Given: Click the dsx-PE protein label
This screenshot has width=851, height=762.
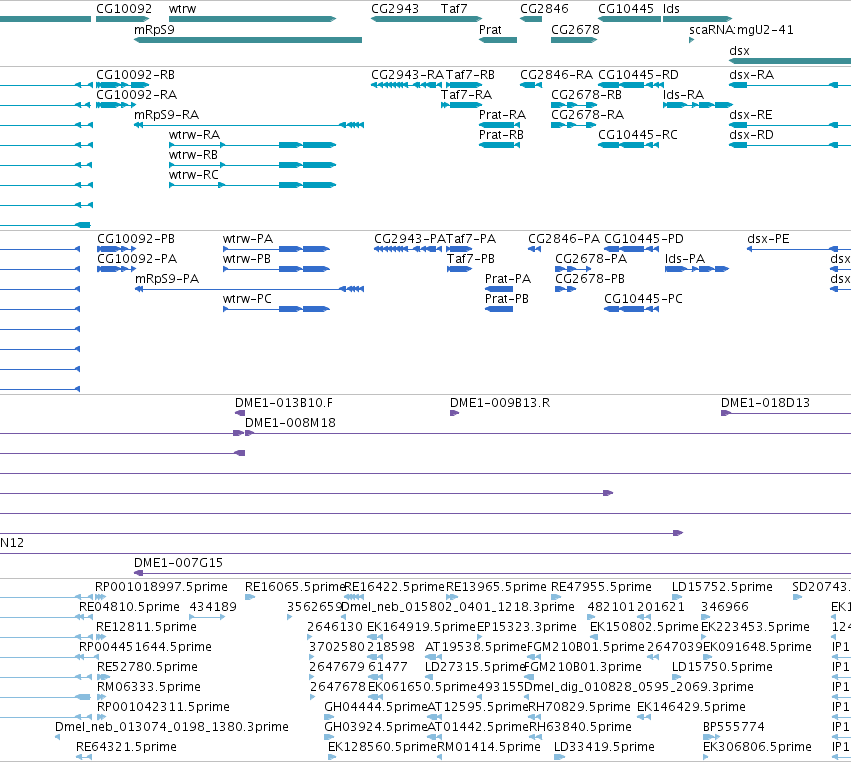Looking at the screenshot, I should pyautogui.click(x=768, y=239).
